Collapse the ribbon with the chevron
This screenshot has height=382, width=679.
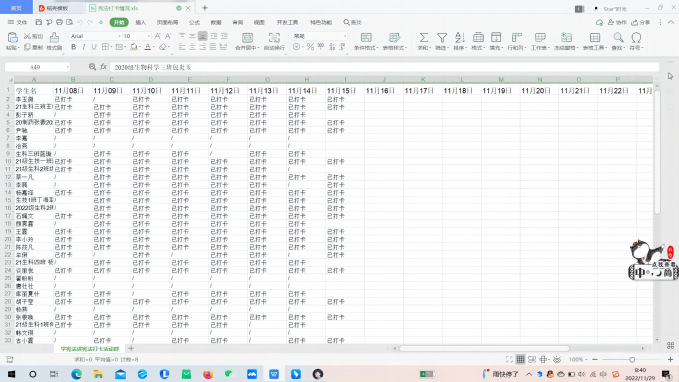(x=671, y=22)
